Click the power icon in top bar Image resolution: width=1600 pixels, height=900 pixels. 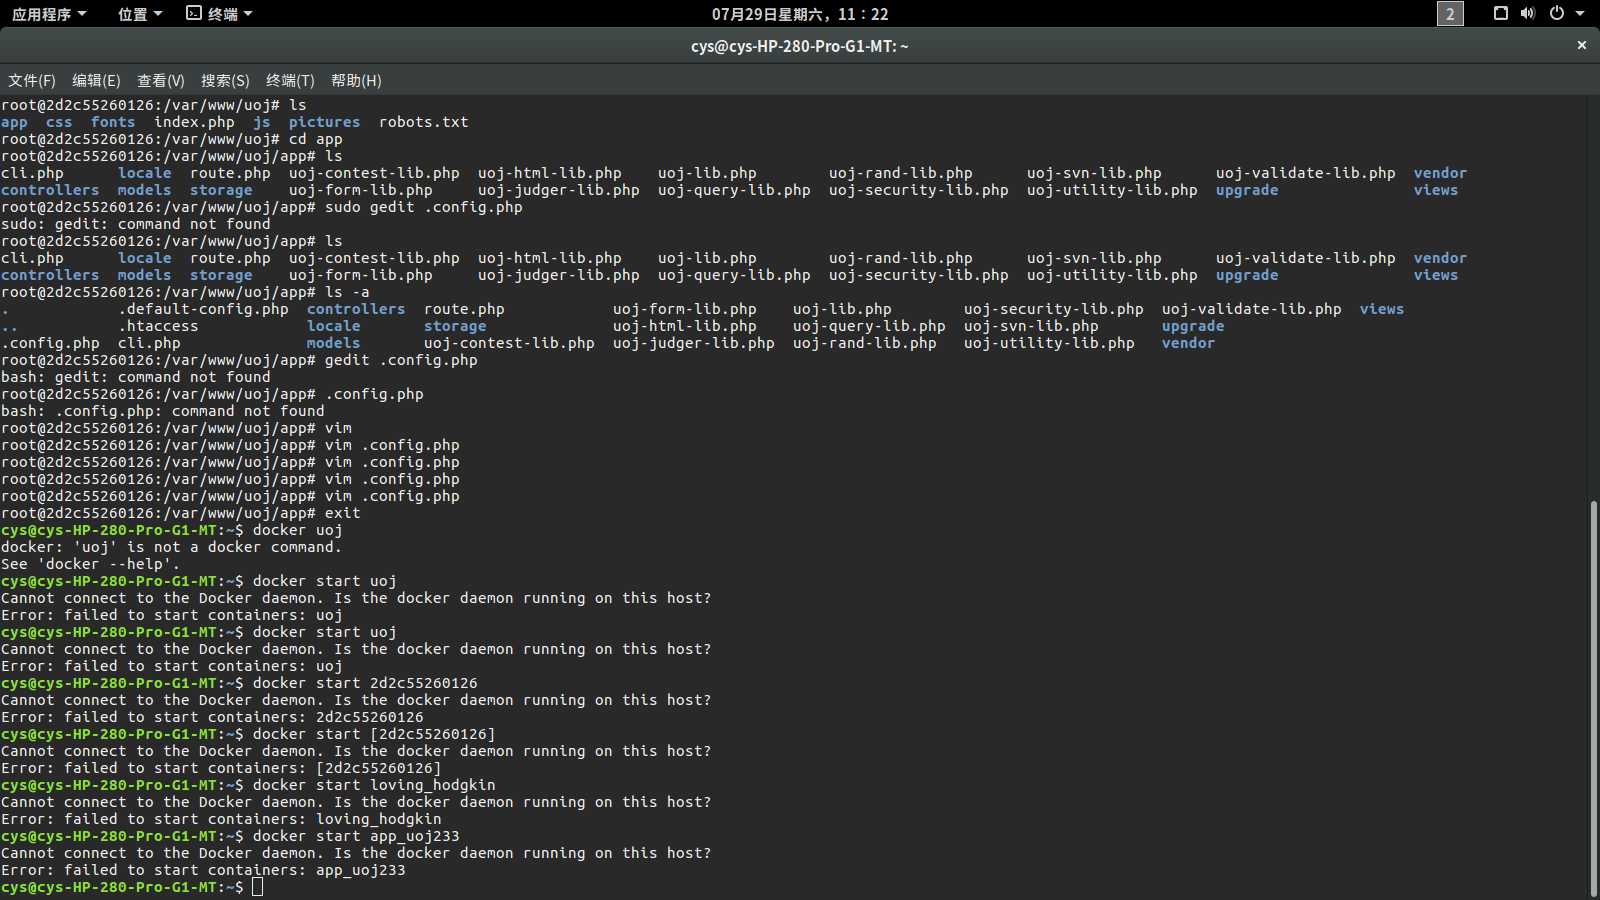point(1557,13)
